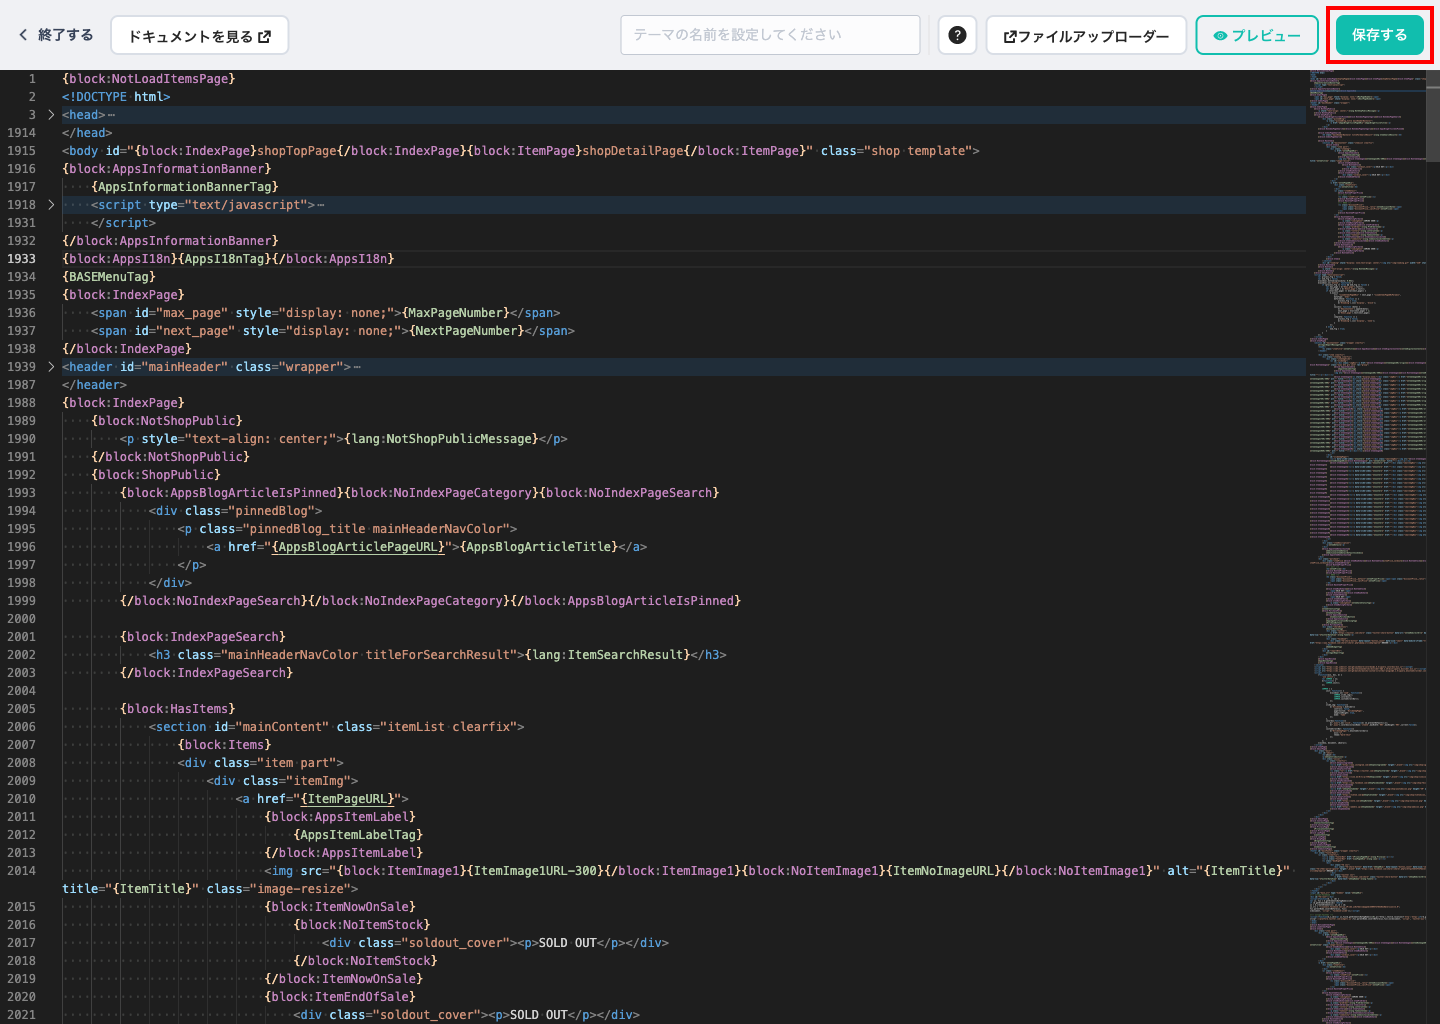
Task: Click {block:IndexPageSearch} on line 2001
Action: click(203, 637)
